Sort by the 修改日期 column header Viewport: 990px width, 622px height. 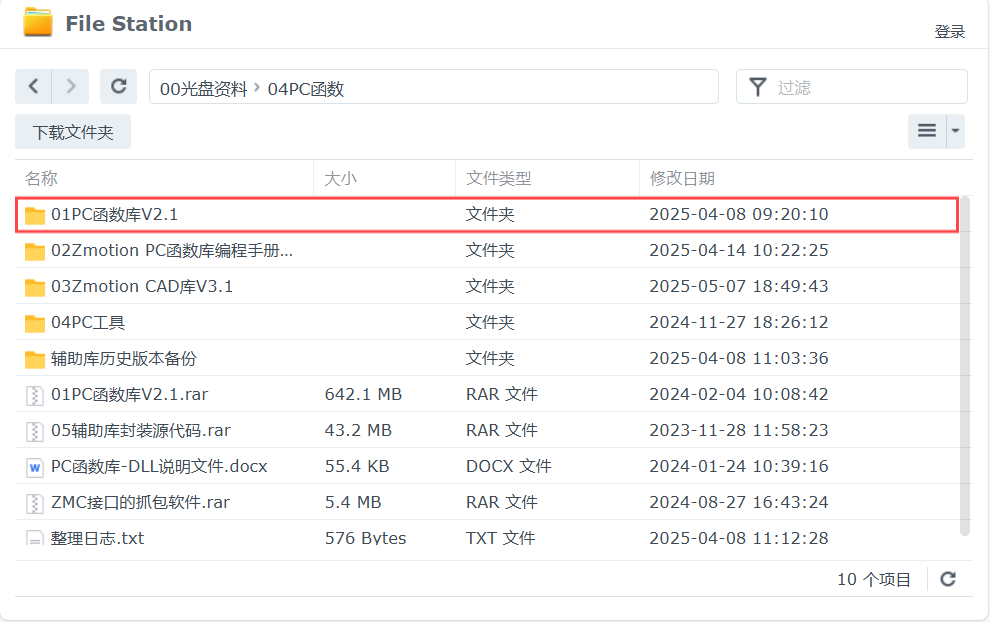pos(806,178)
